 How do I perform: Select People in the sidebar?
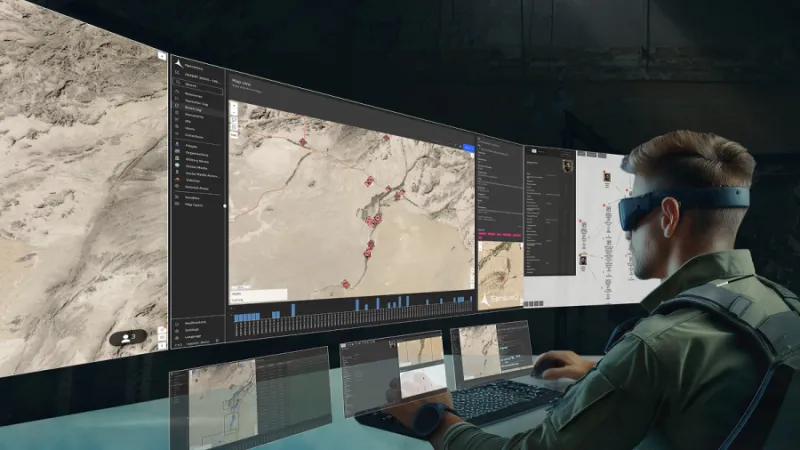pyautogui.click(x=192, y=146)
